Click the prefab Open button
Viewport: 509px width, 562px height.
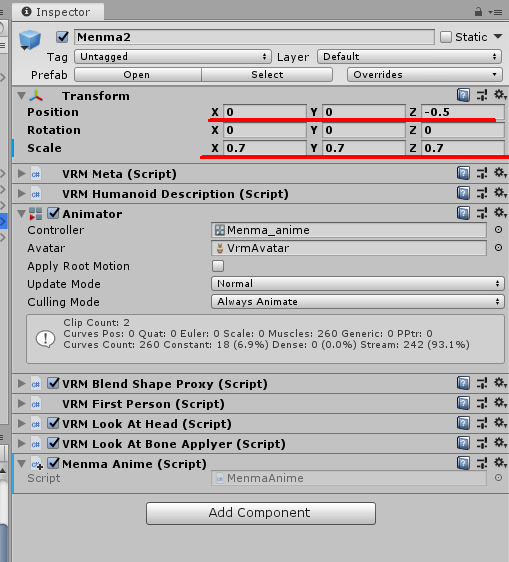click(138, 75)
